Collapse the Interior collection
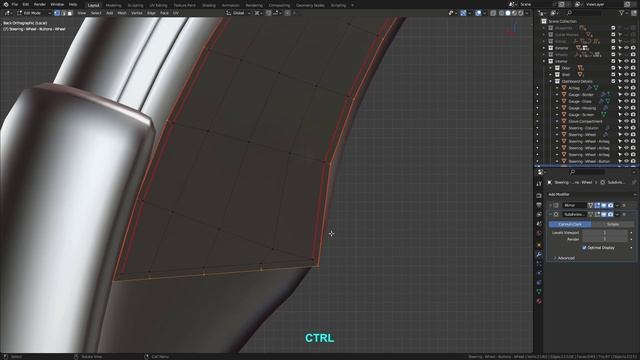 click(x=544, y=61)
